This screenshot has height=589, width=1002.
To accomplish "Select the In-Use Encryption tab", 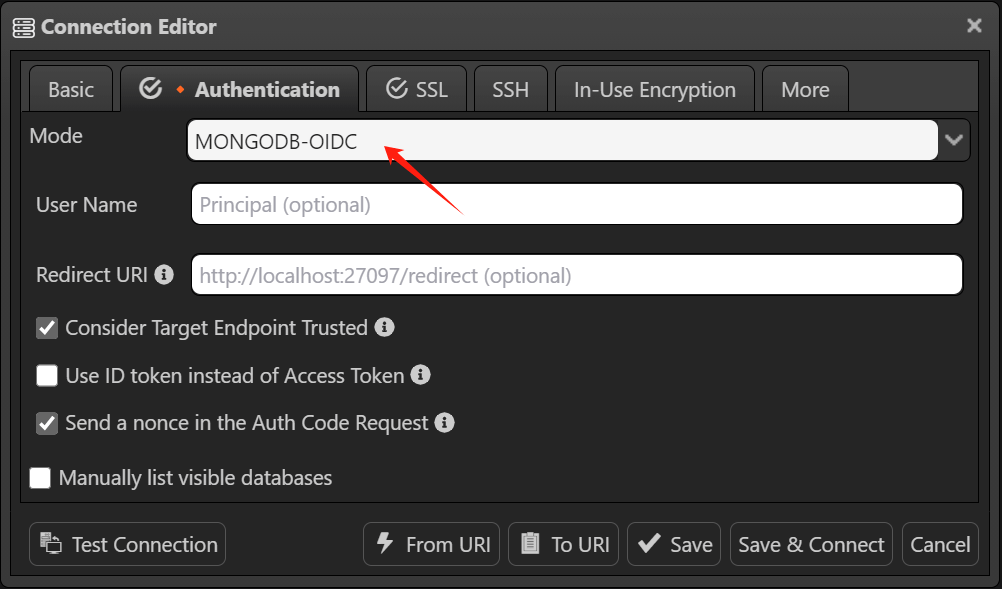I will point(654,90).
